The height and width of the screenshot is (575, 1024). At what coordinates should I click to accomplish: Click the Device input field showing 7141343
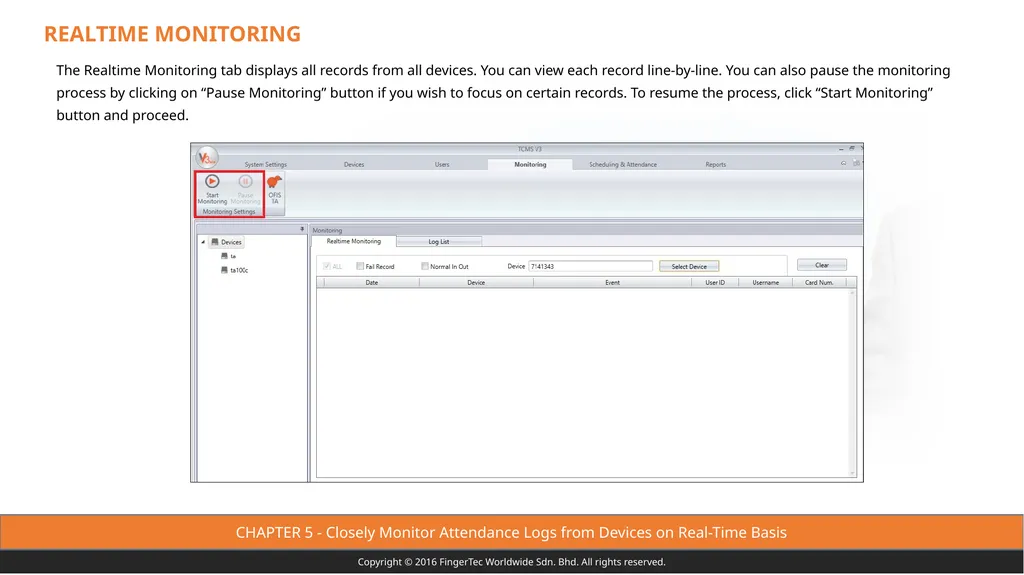(x=590, y=266)
